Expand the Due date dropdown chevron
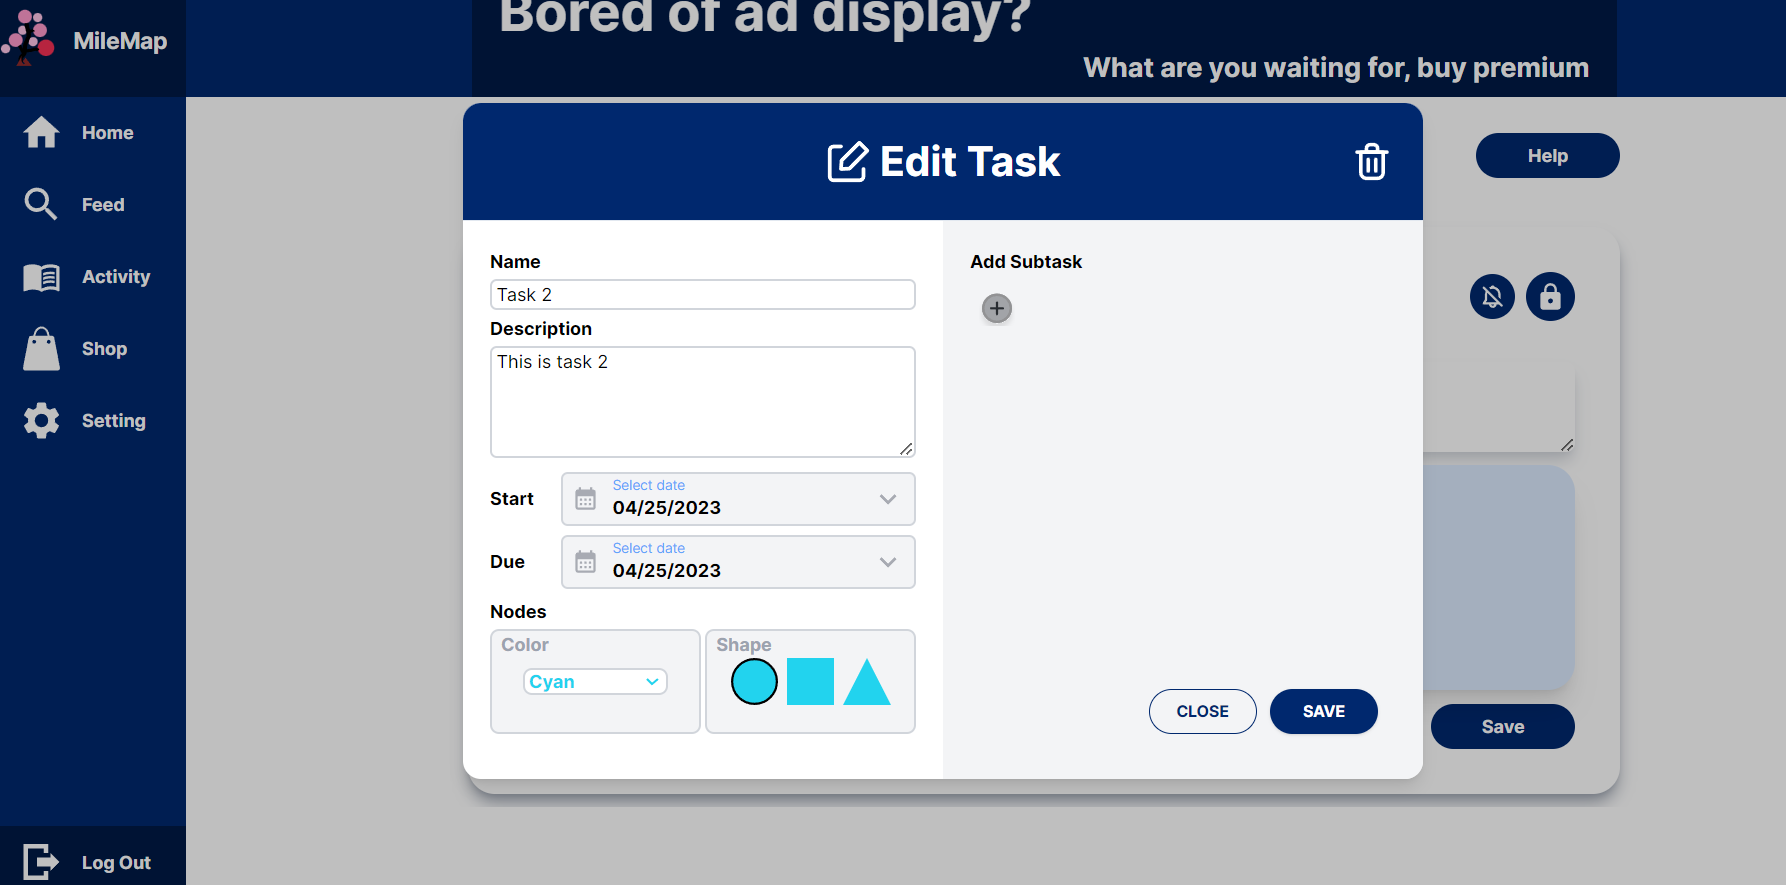 887,562
